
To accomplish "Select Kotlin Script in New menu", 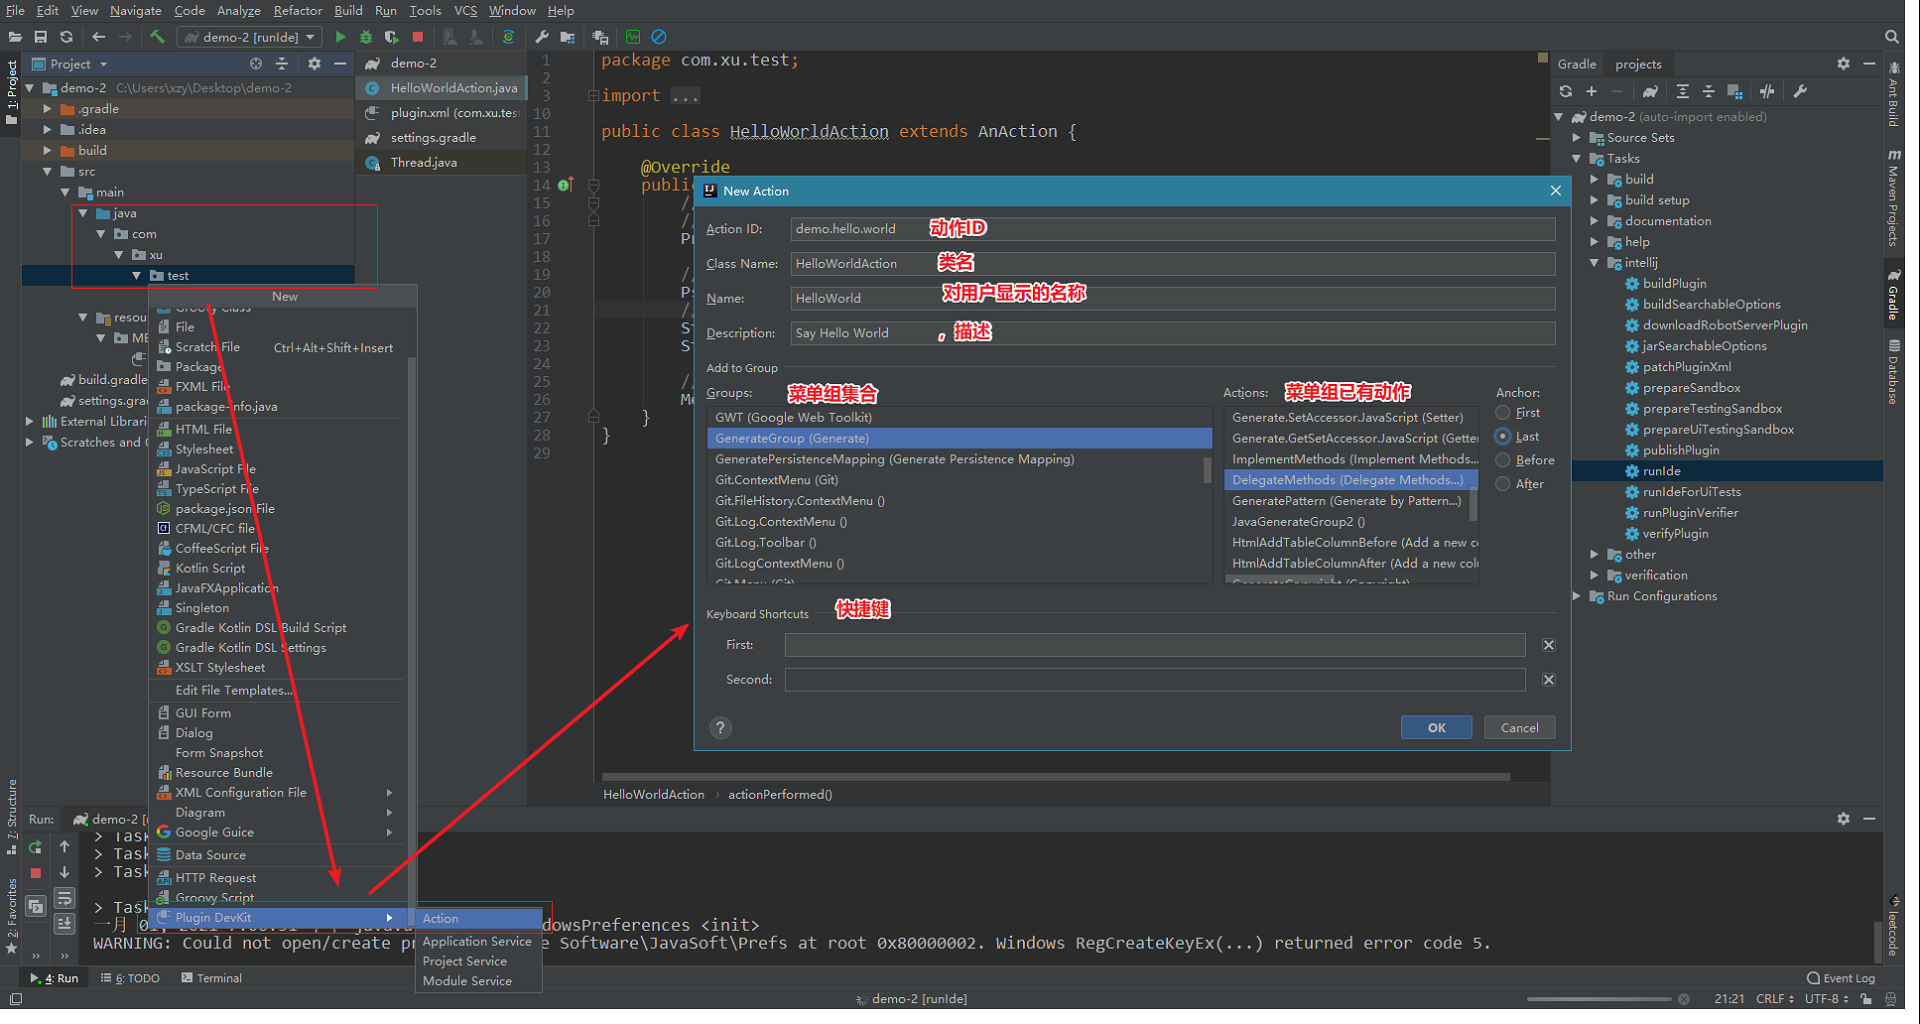I will pyautogui.click(x=210, y=568).
